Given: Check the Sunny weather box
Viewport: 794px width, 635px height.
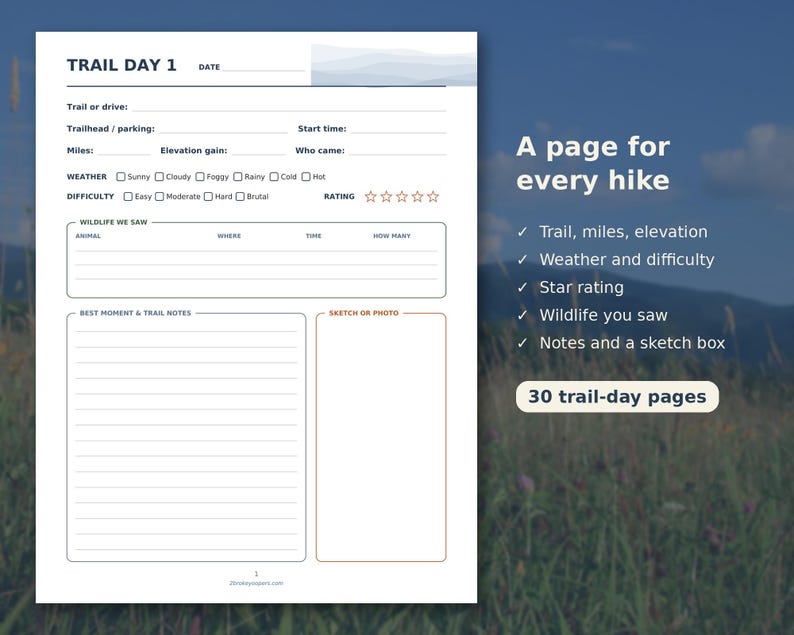Looking at the screenshot, I should pyautogui.click(x=121, y=177).
